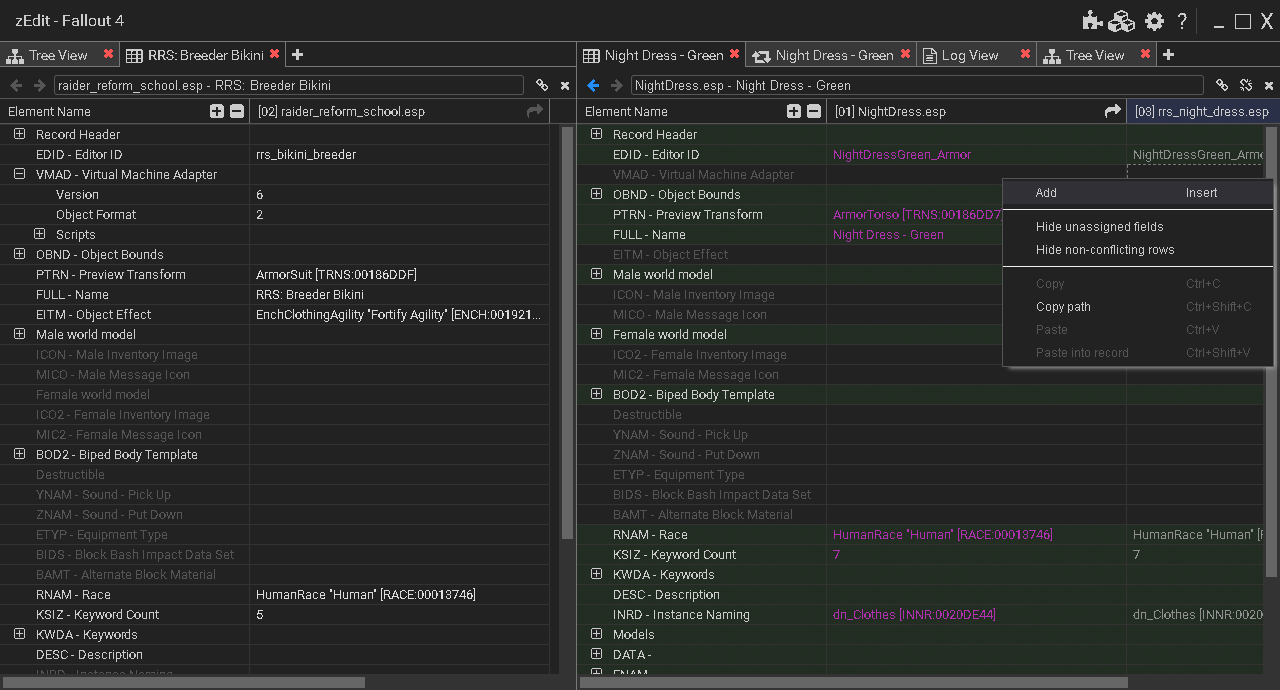Screen dimensions: 1280x690
Task: Select Hide non-conflicting rows
Action: (x=1138, y=250)
